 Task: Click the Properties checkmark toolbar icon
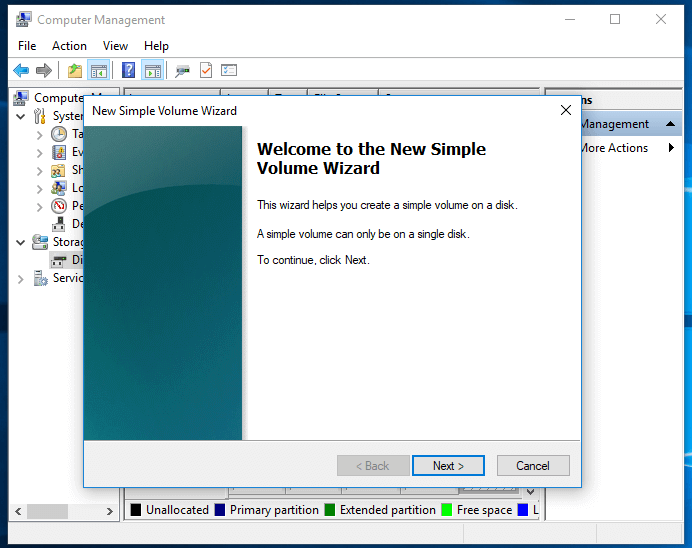point(206,70)
